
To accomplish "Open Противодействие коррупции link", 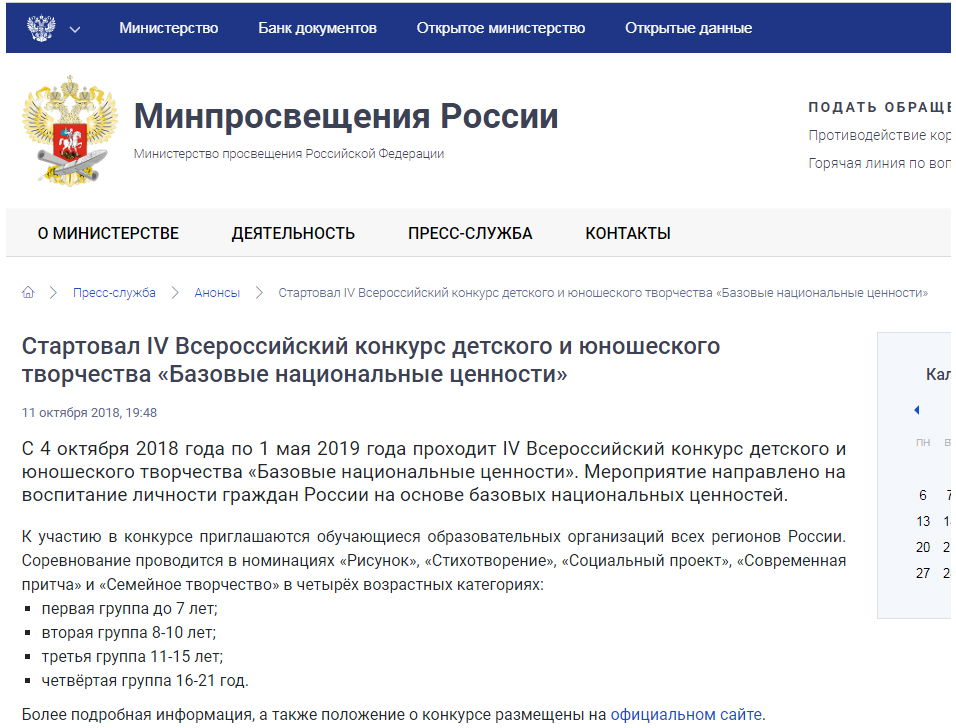I will 879,135.
